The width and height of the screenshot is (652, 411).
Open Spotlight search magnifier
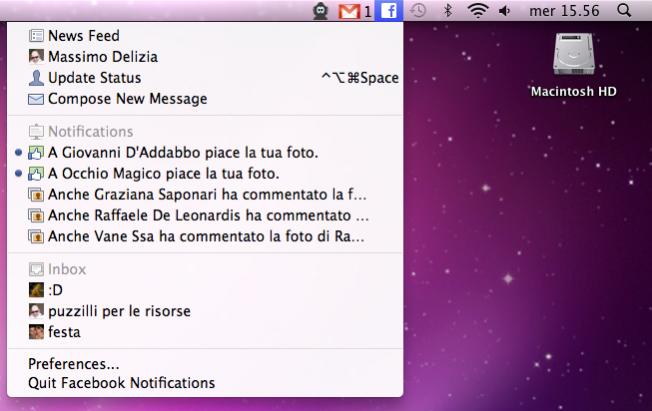coord(624,10)
